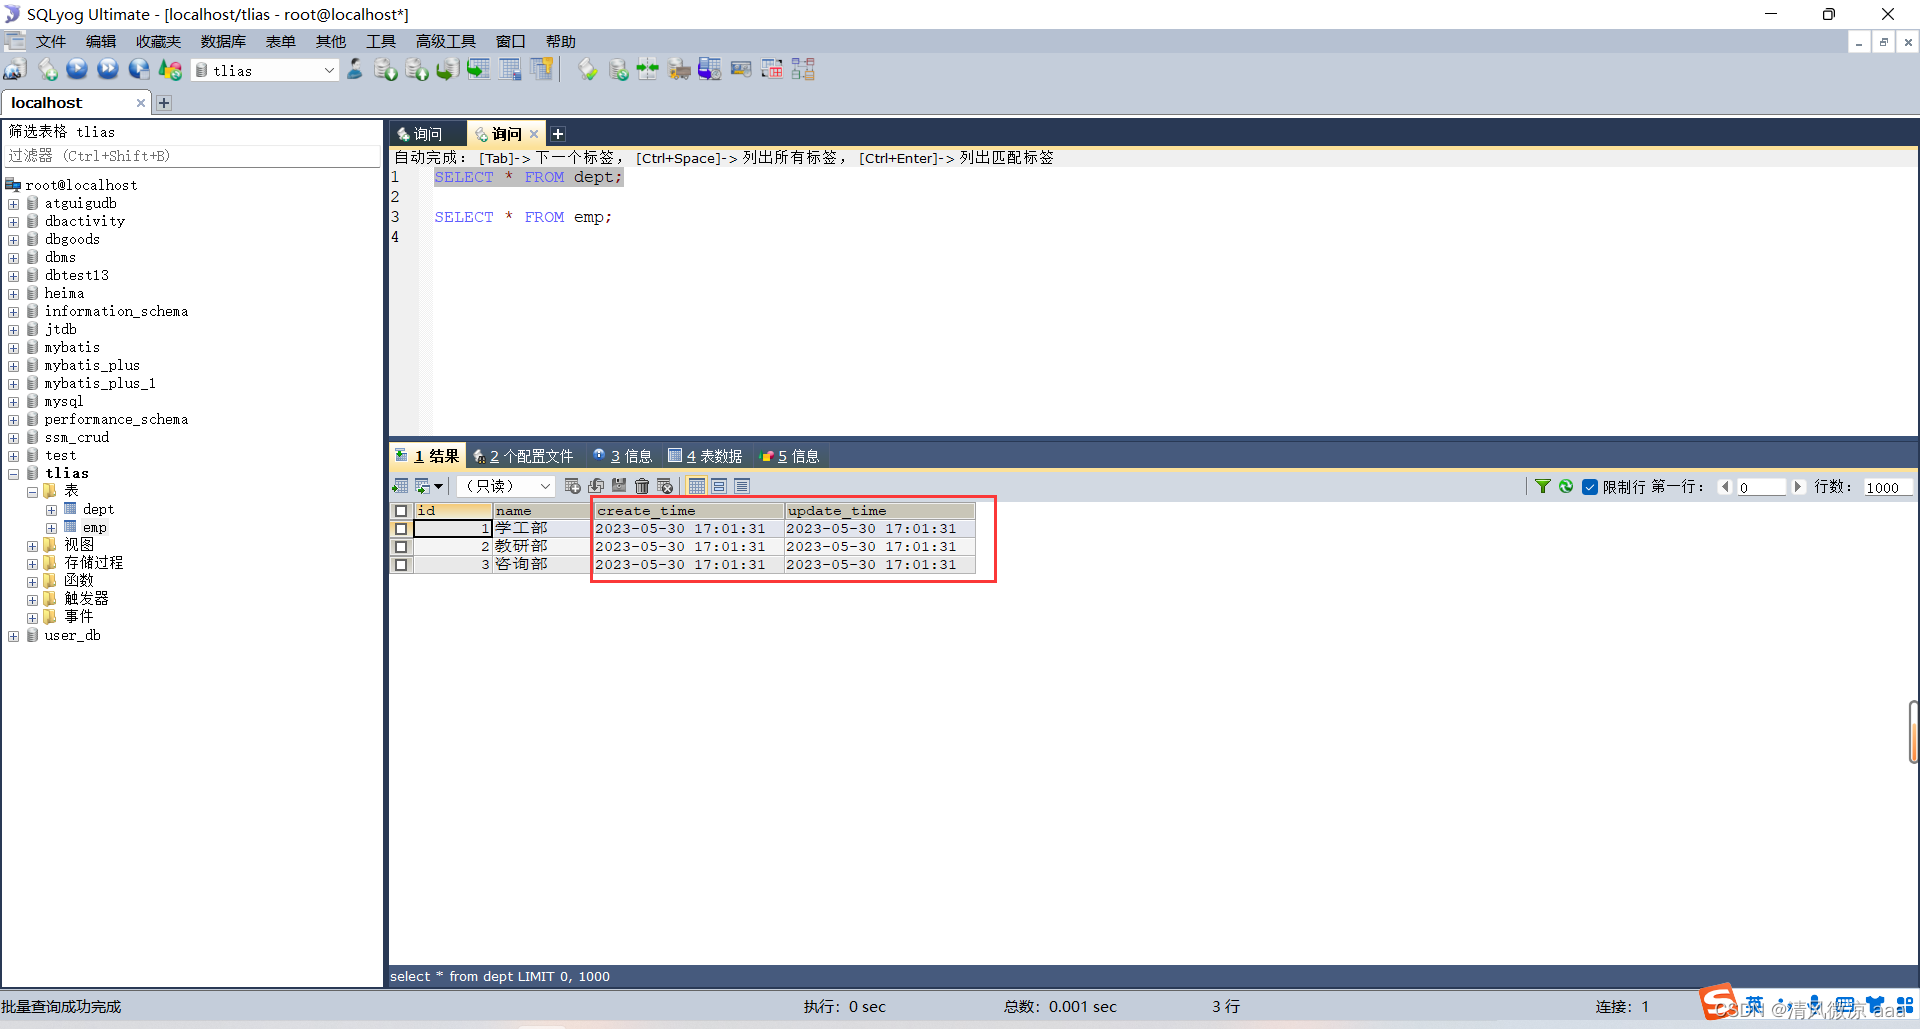This screenshot has height=1029, width=1920.
Task: Switch to text view icon
Action: [742, 486]
